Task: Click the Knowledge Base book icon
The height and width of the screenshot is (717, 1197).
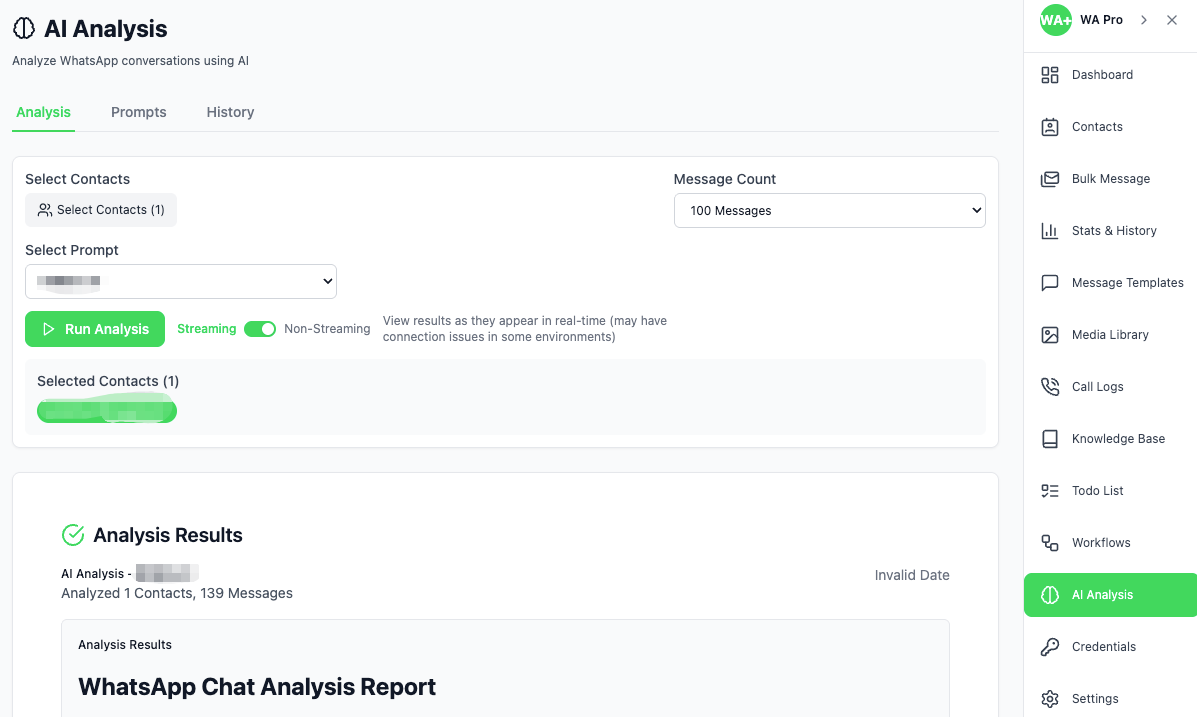Action: coord(1050,438)
